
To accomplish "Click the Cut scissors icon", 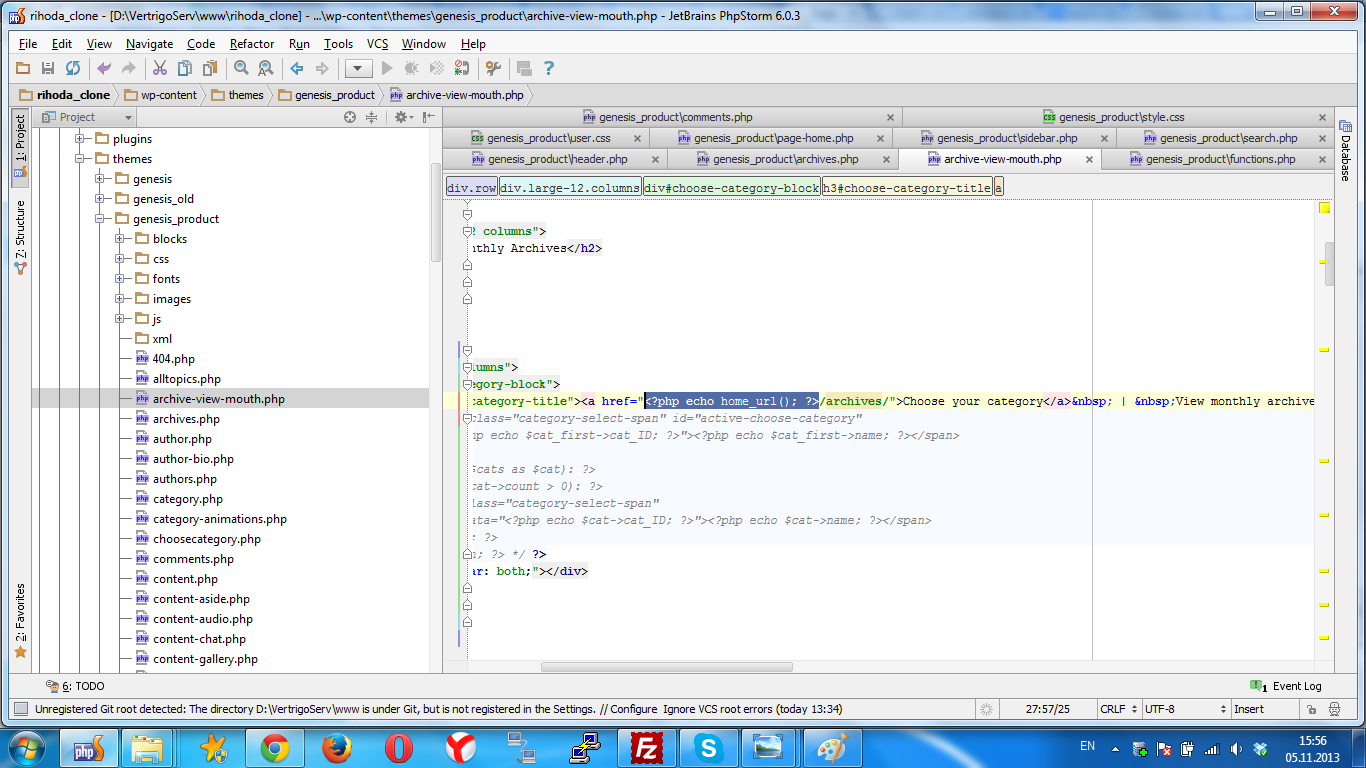I will (159, 68).
